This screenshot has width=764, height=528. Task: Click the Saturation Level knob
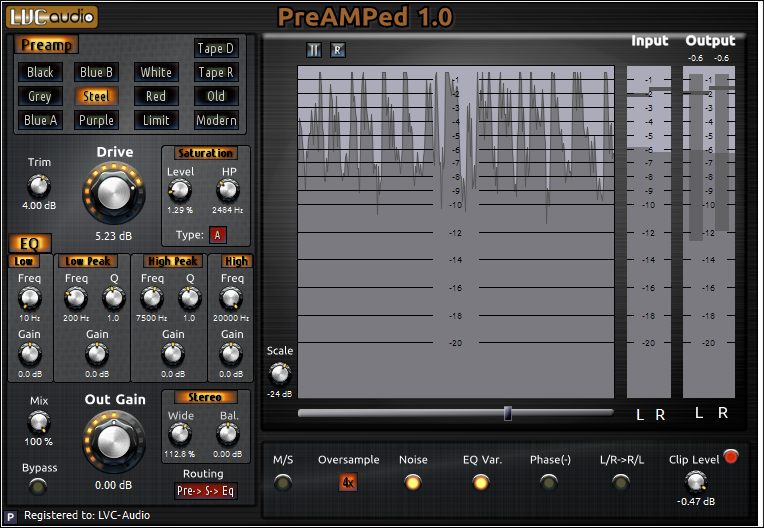point(180,190)
